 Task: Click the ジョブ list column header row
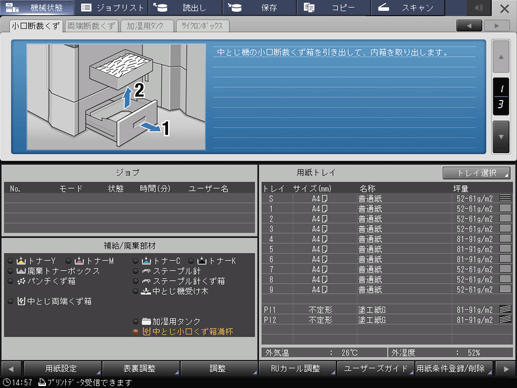130,188
